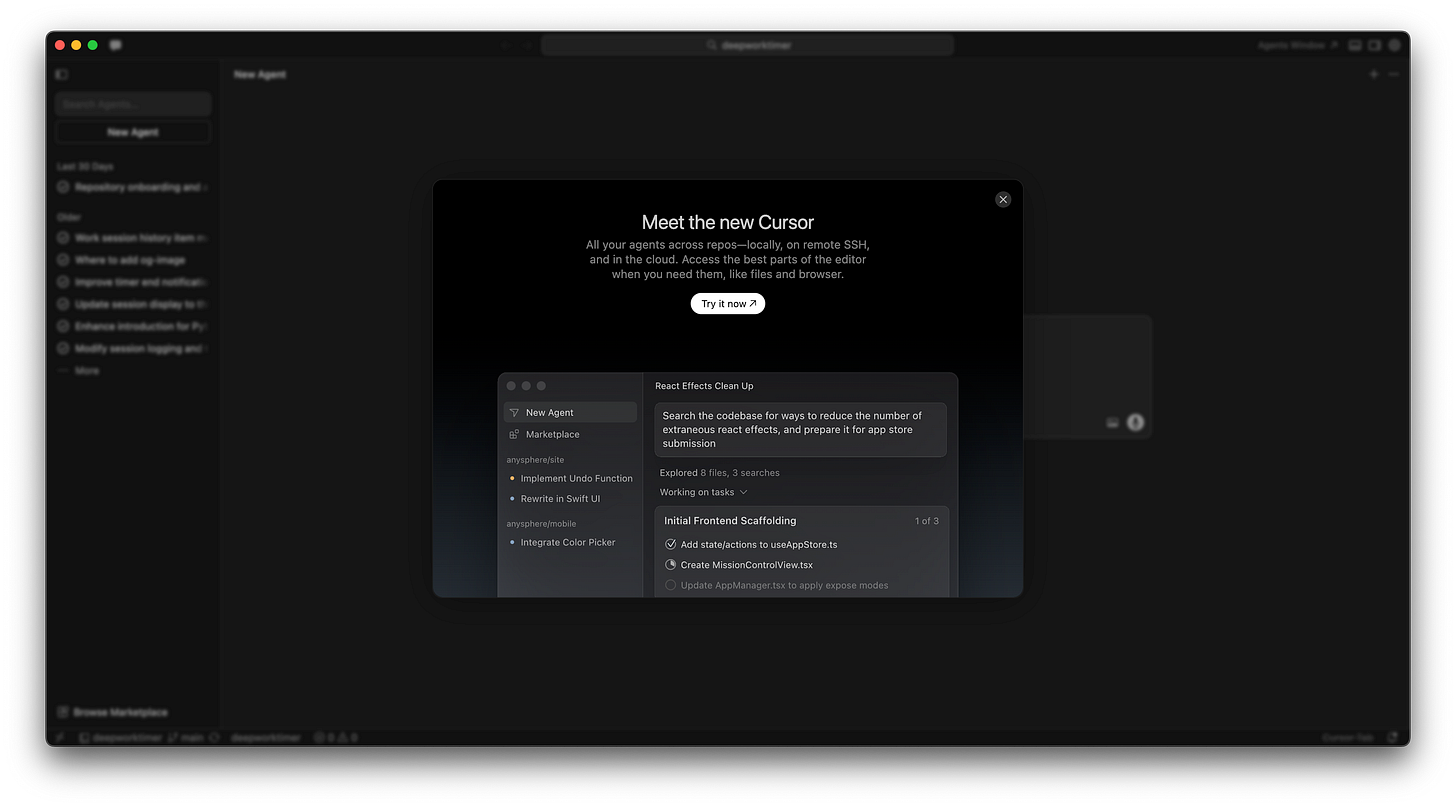Image resolution: width=1456 pixels, height=807 pixels.
Task: Click the anysphere/mobile group label
Action: (x=541, y=523)
